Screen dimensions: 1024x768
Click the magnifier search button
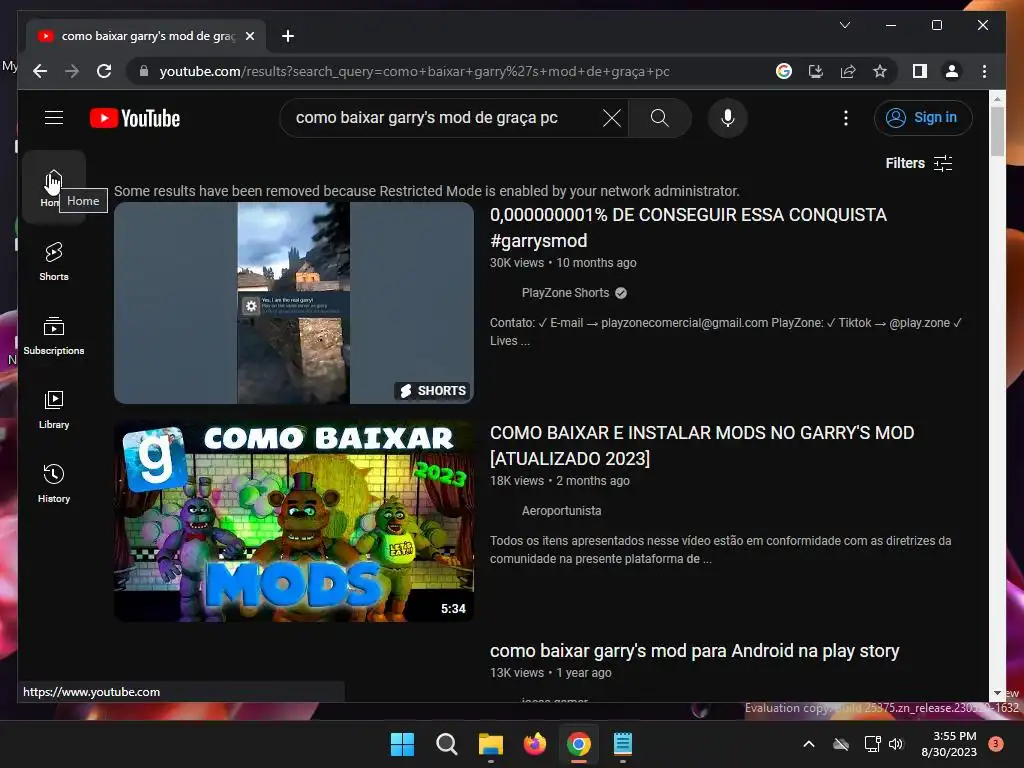pyautogui.click(x=660, y=118)
